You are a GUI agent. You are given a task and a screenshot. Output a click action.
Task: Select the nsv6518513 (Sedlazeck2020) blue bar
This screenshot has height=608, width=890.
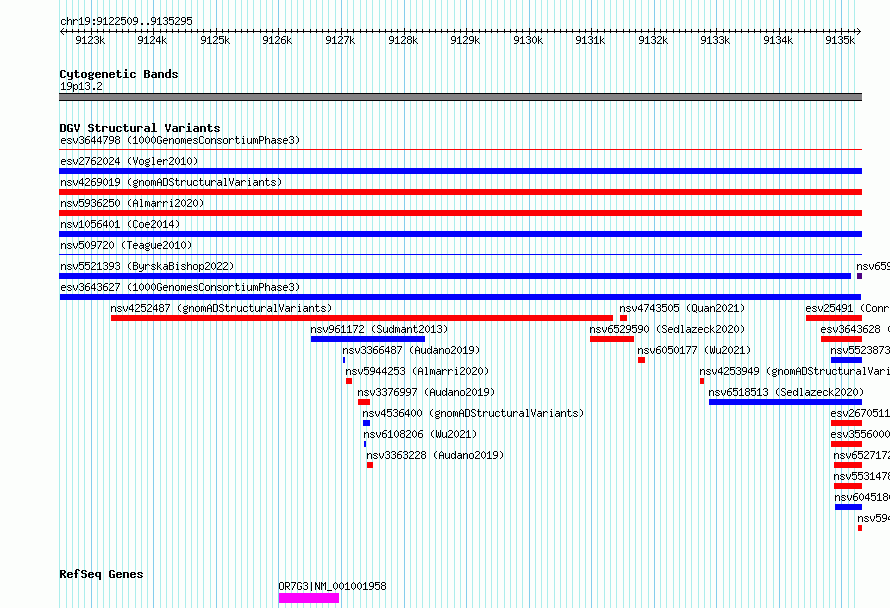[786, 402]
